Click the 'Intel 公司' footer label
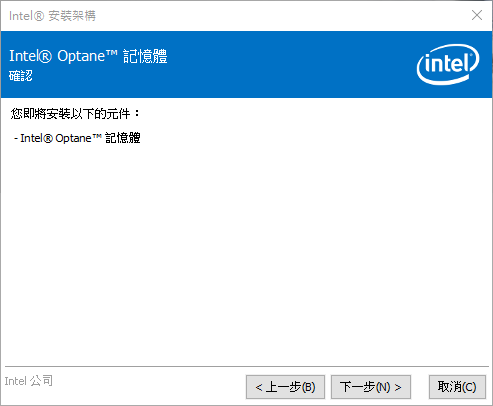This screenshot has width=493, height=406. pos(29,381)
